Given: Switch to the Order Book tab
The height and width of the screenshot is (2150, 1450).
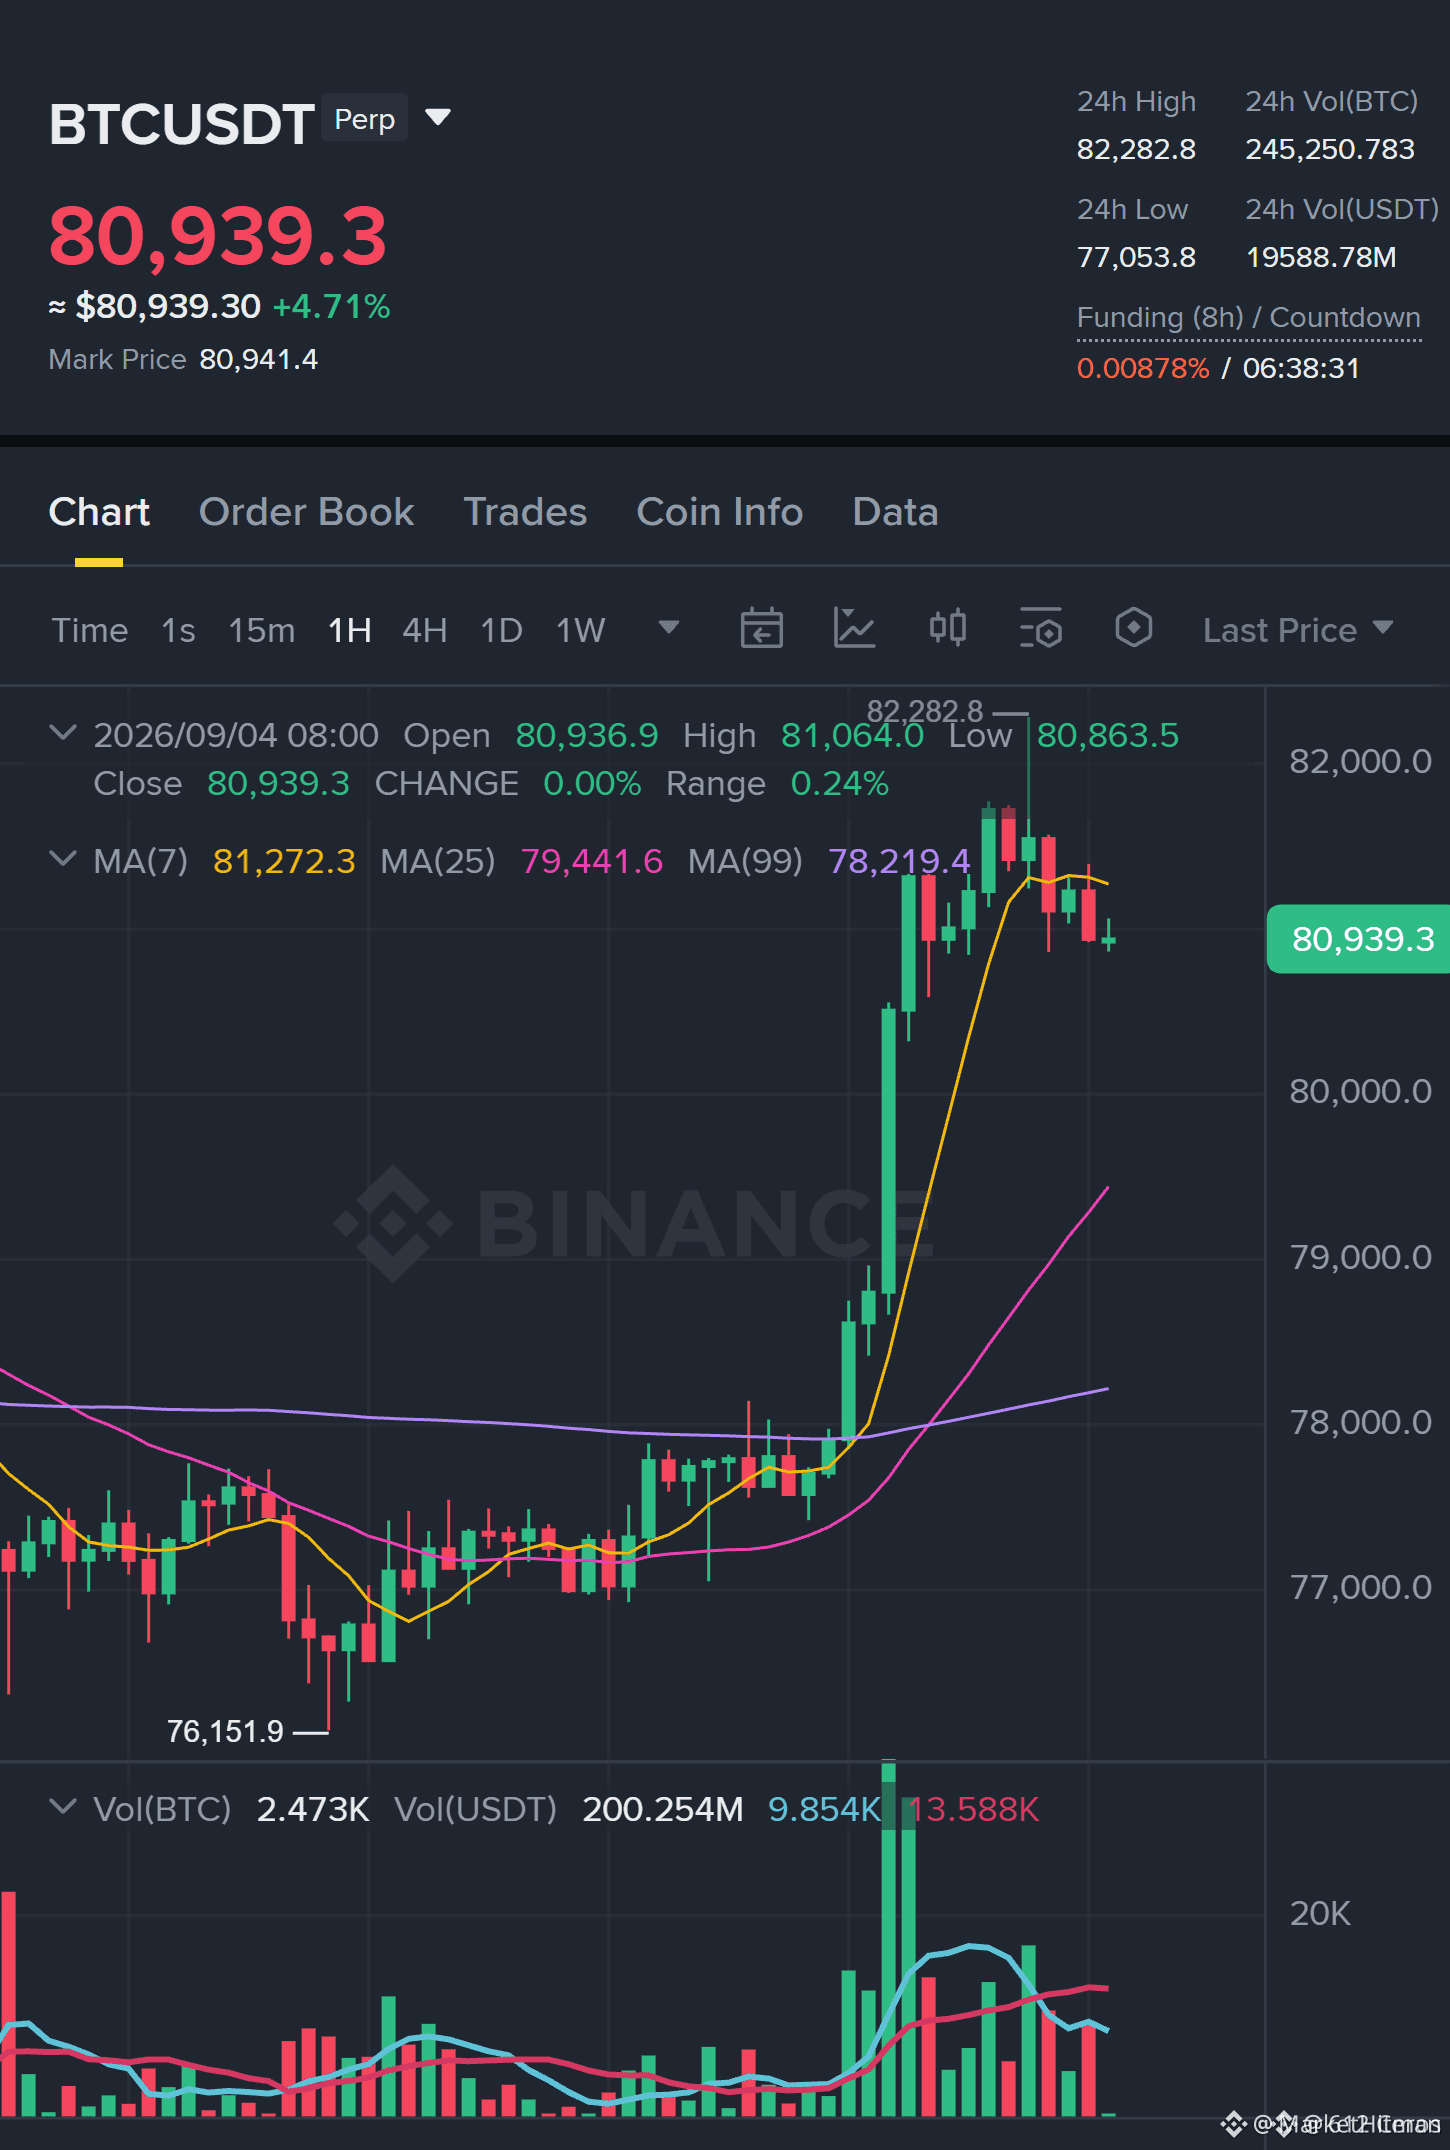Looking at the screenshot, I should click(x=306, y=512).
